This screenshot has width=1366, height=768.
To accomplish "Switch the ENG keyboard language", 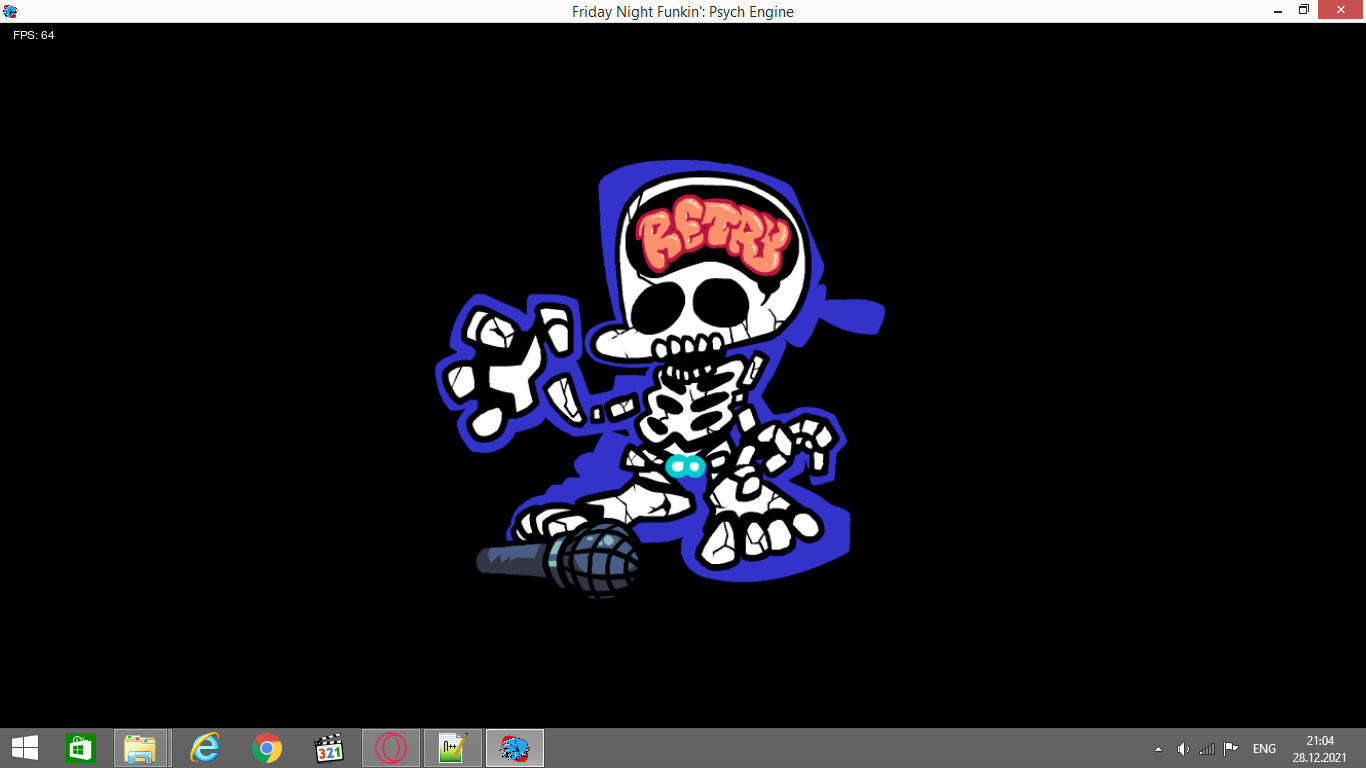I will pos(1263,748).
